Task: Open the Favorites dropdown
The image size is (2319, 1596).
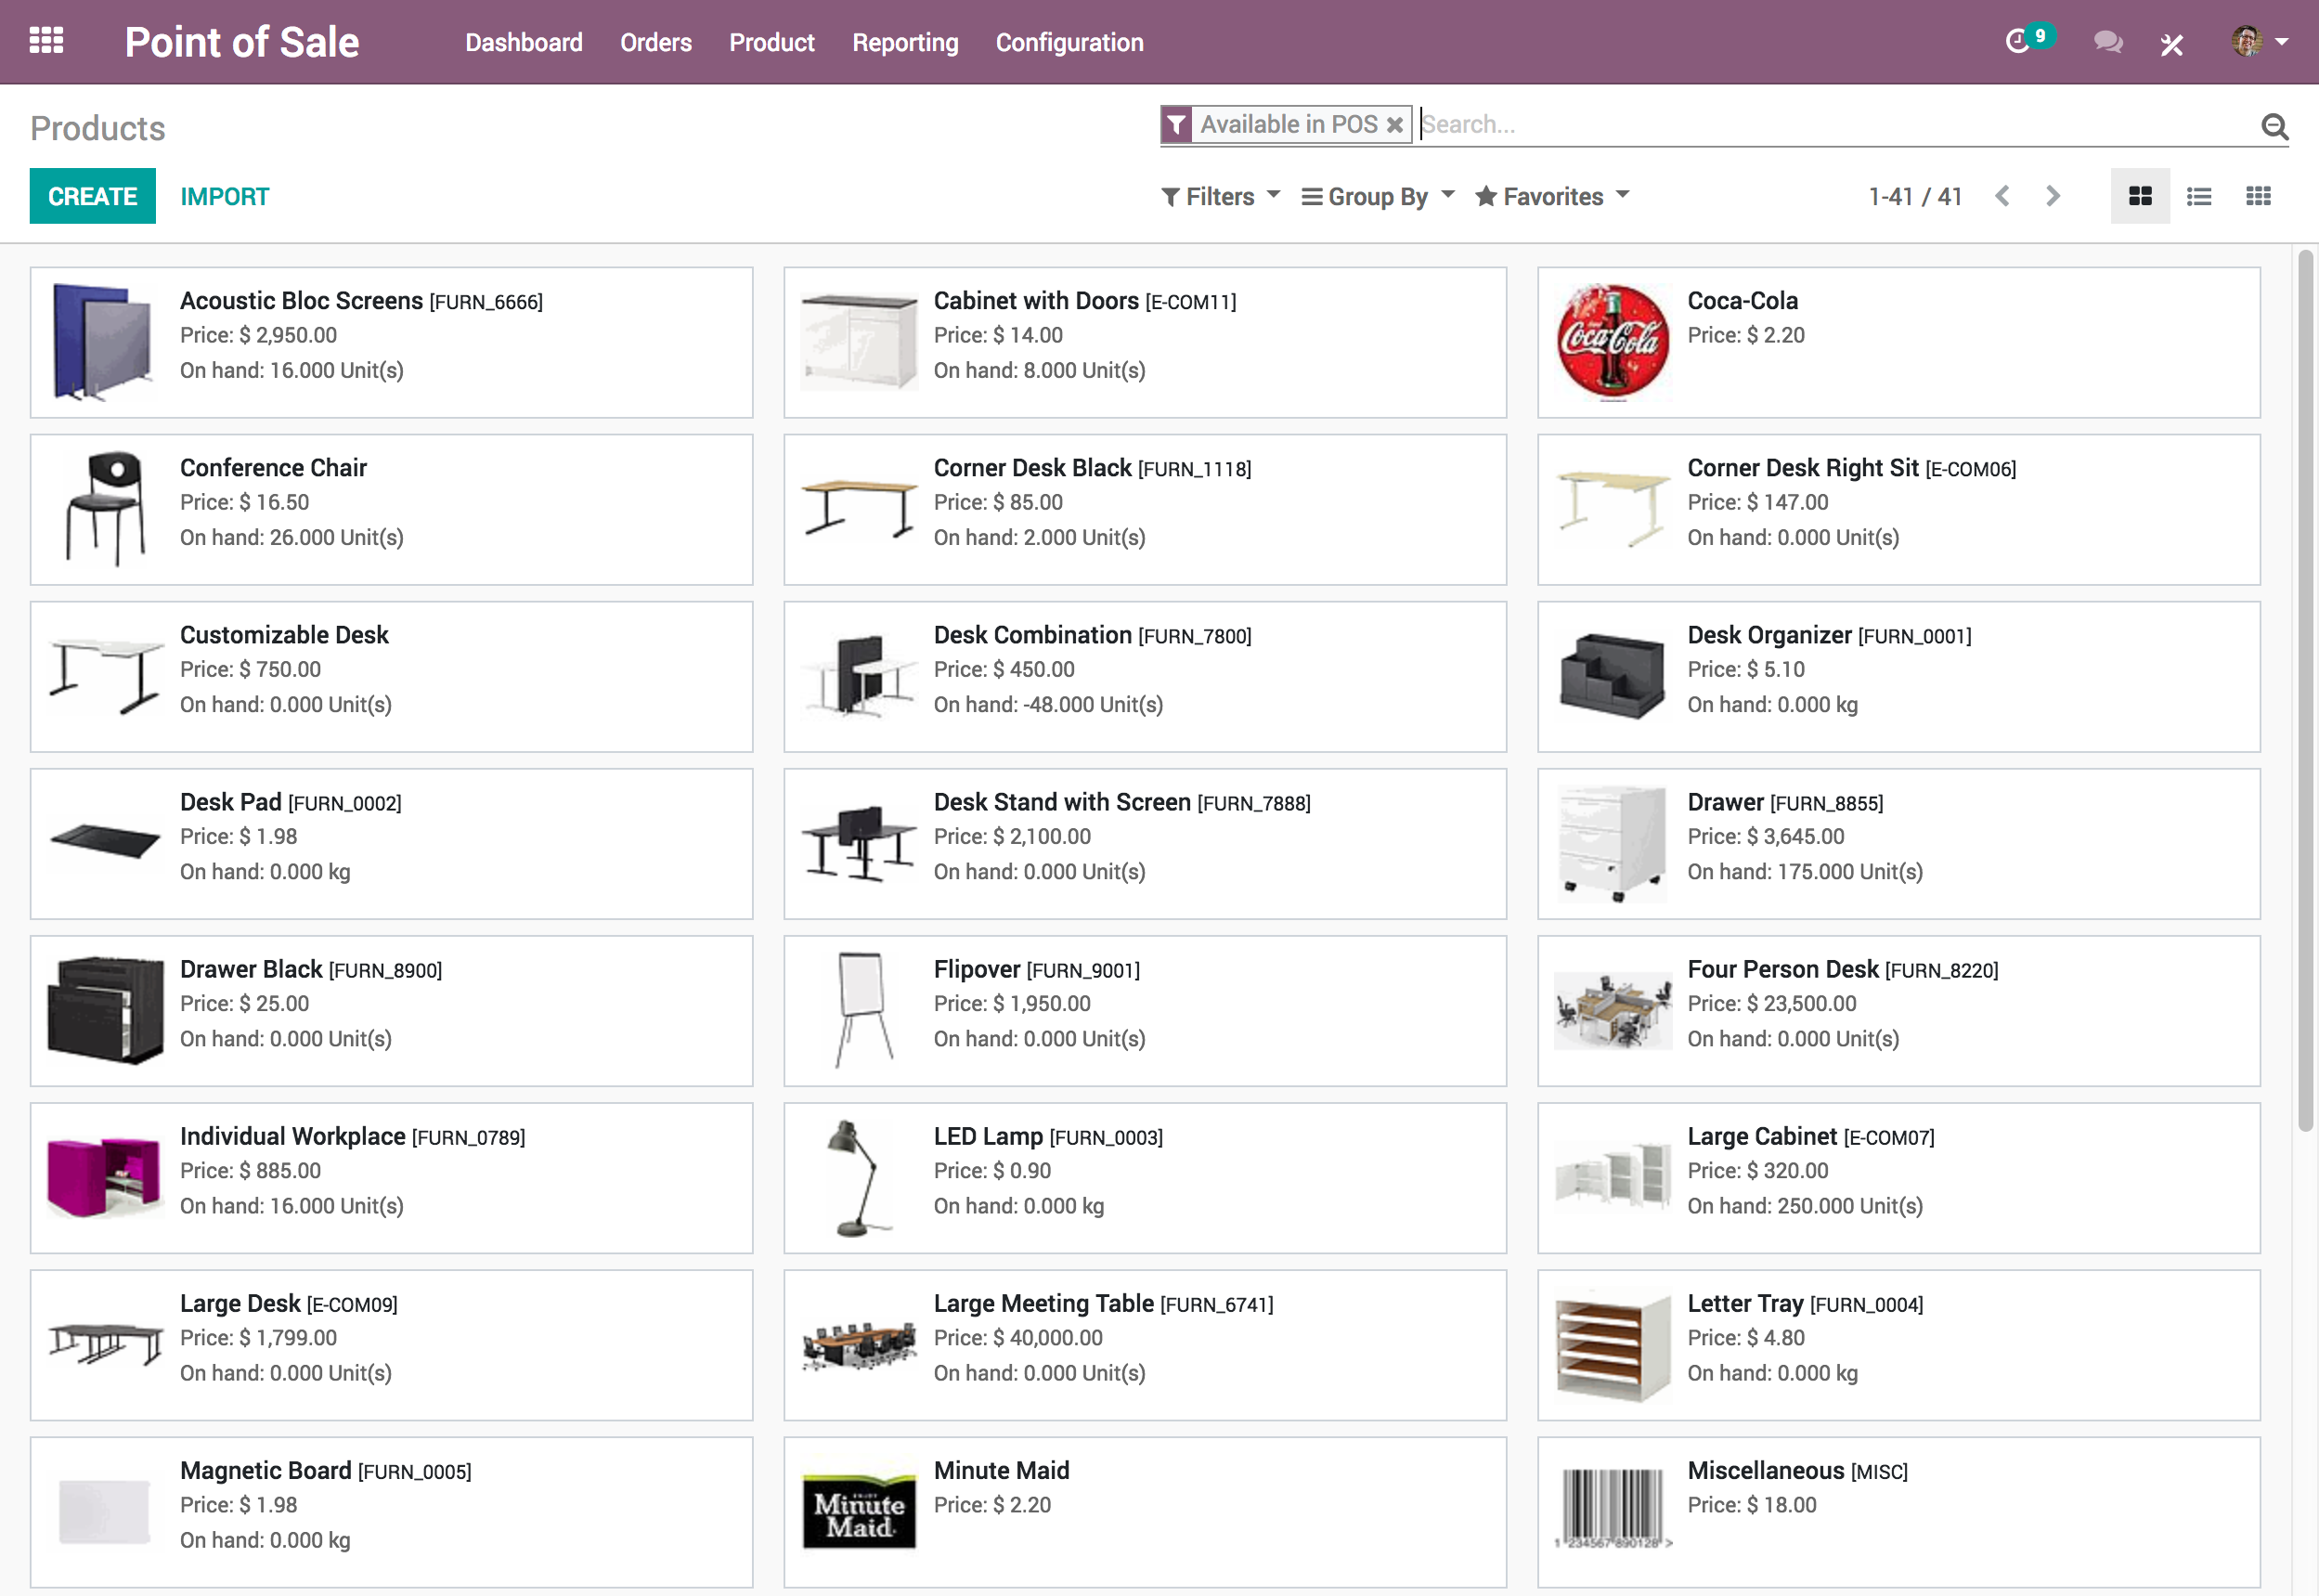Action: (1549, 196)
